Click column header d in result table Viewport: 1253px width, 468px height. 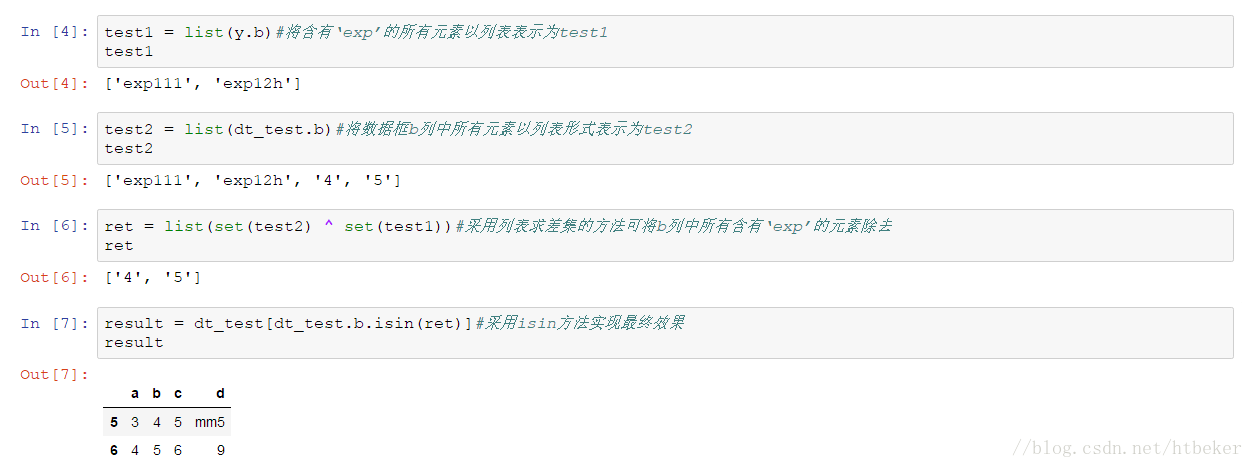pos(220,393)
